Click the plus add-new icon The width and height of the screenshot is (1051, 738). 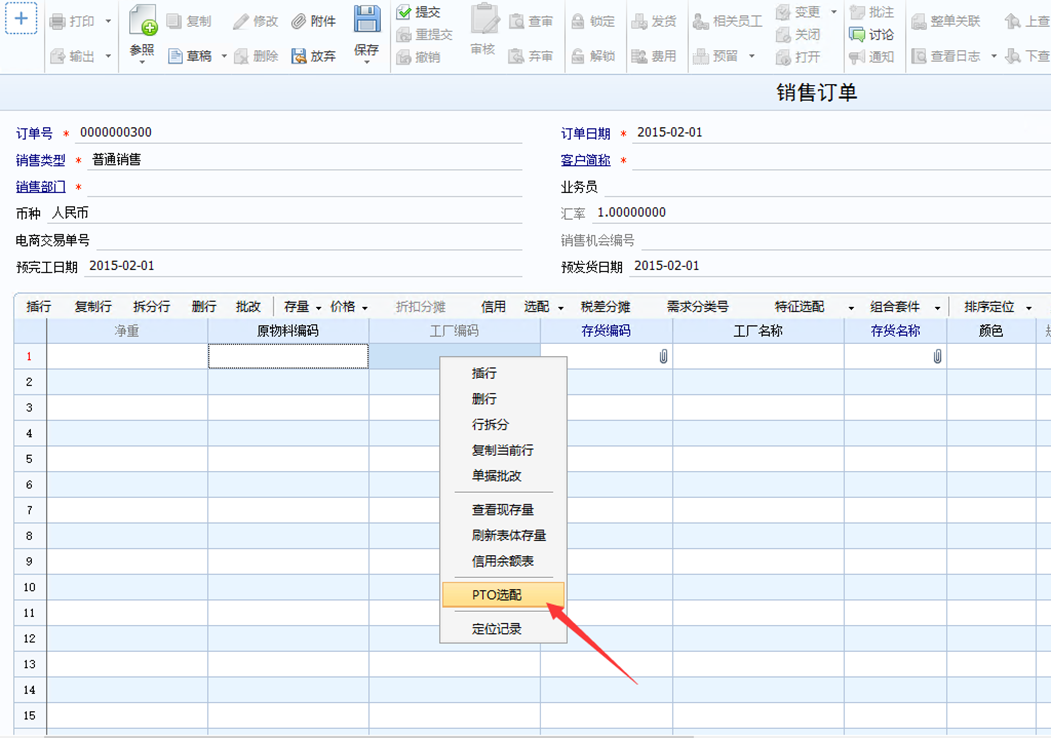pyautogui.click(x=21, y=18)
